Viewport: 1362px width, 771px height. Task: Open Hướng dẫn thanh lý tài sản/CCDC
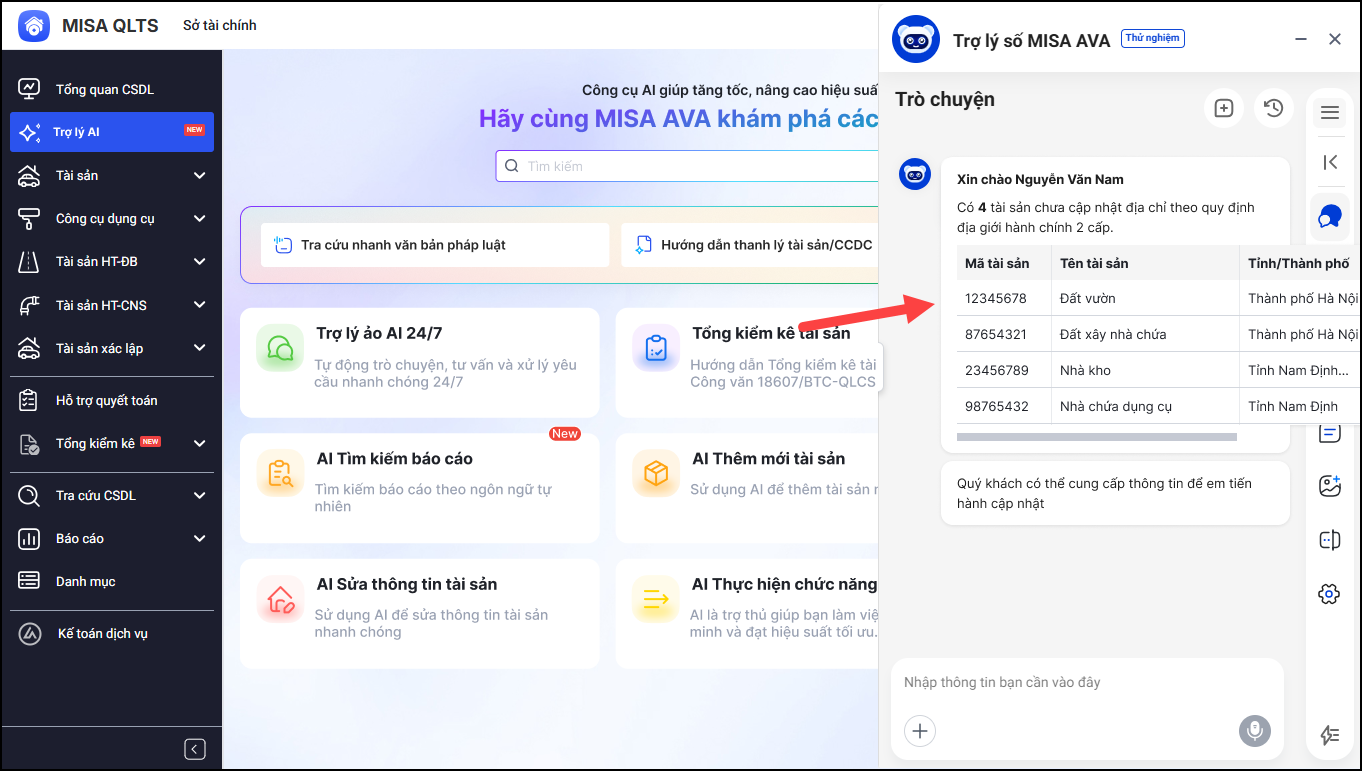(749, 245)
